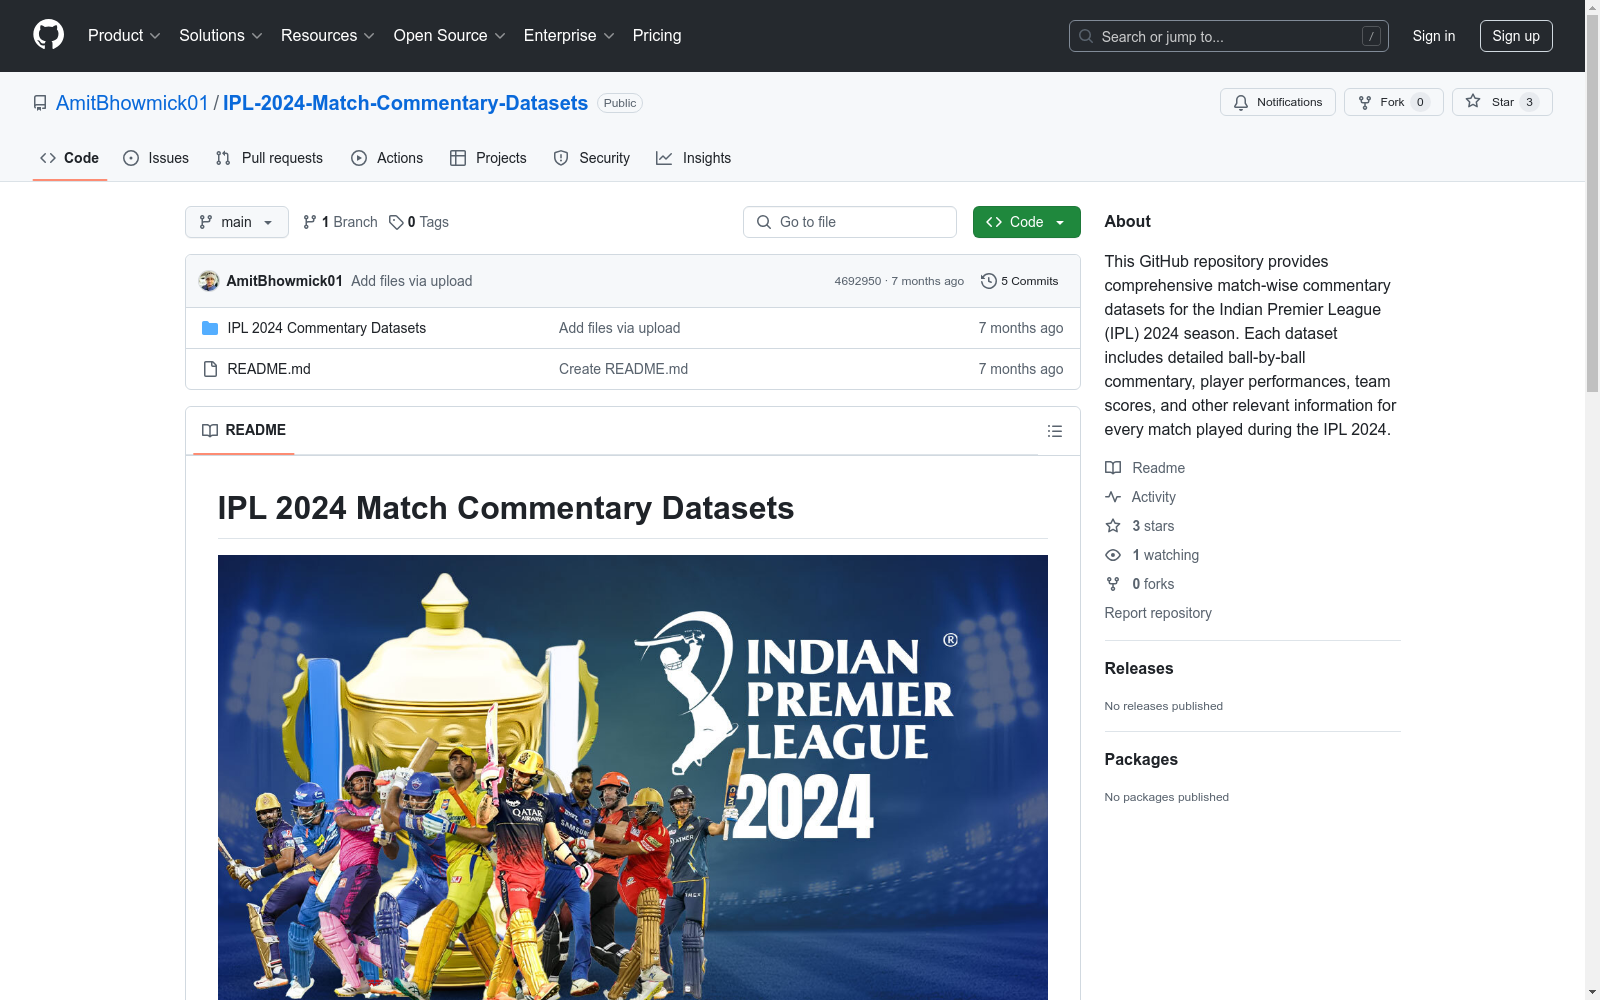Open commit hash 4692950
The image size is (1600, 1000).
[858, 281]
